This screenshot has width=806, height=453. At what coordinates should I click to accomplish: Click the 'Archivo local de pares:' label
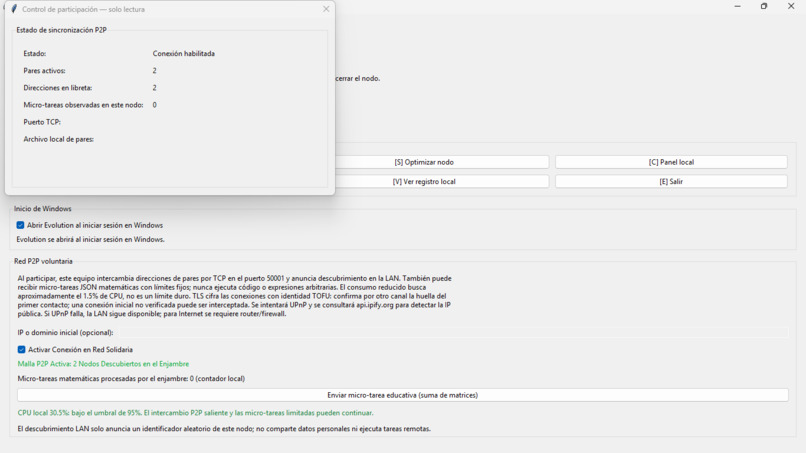pos(59,139)
